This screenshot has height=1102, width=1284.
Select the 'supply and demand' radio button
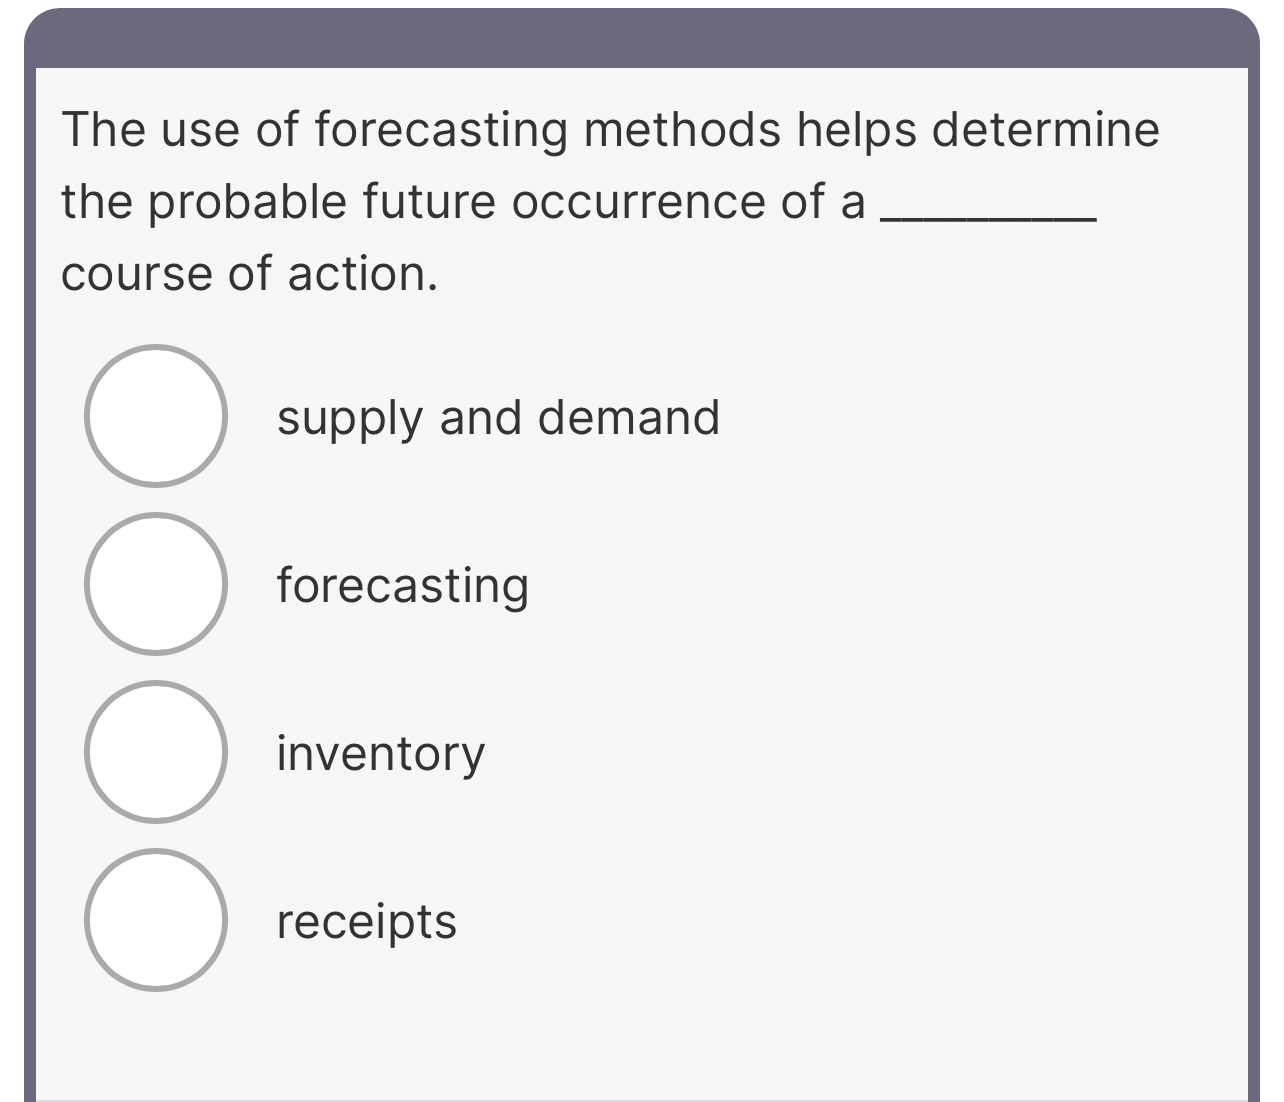(157, 417)
